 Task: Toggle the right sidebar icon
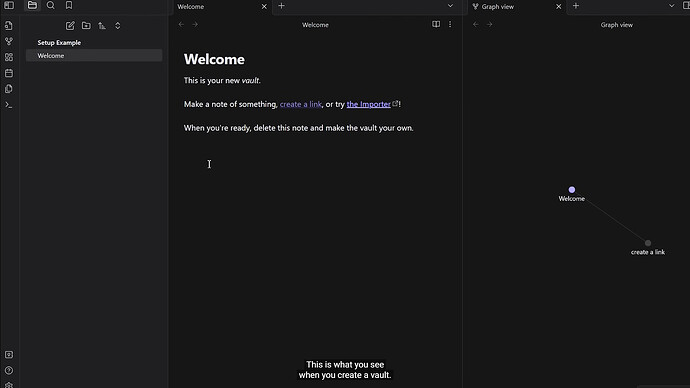(686, 6)
